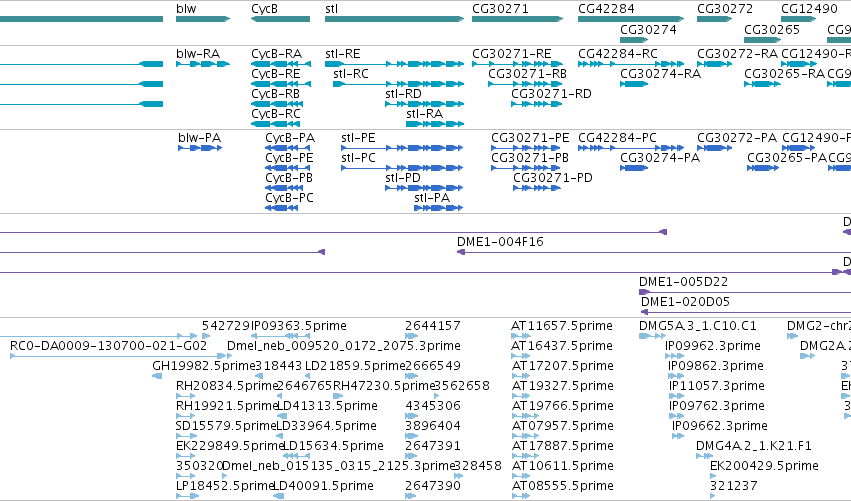Click the LD41313.5prime EST label
This screenshot has width=851, height=501.
(327, 407)
